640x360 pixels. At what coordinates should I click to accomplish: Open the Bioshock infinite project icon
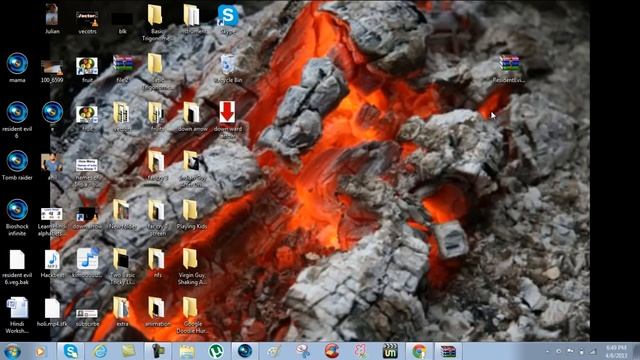tap(17, 217)
